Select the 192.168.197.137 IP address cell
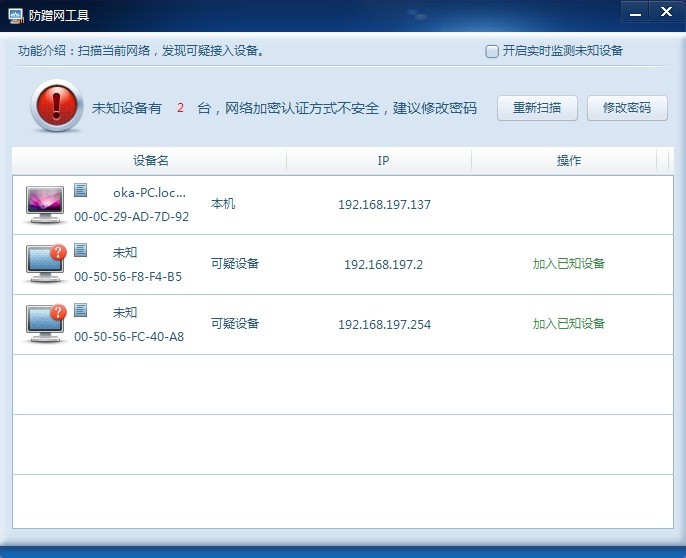Viewport: 686px width, 558px height. point(384,204)
